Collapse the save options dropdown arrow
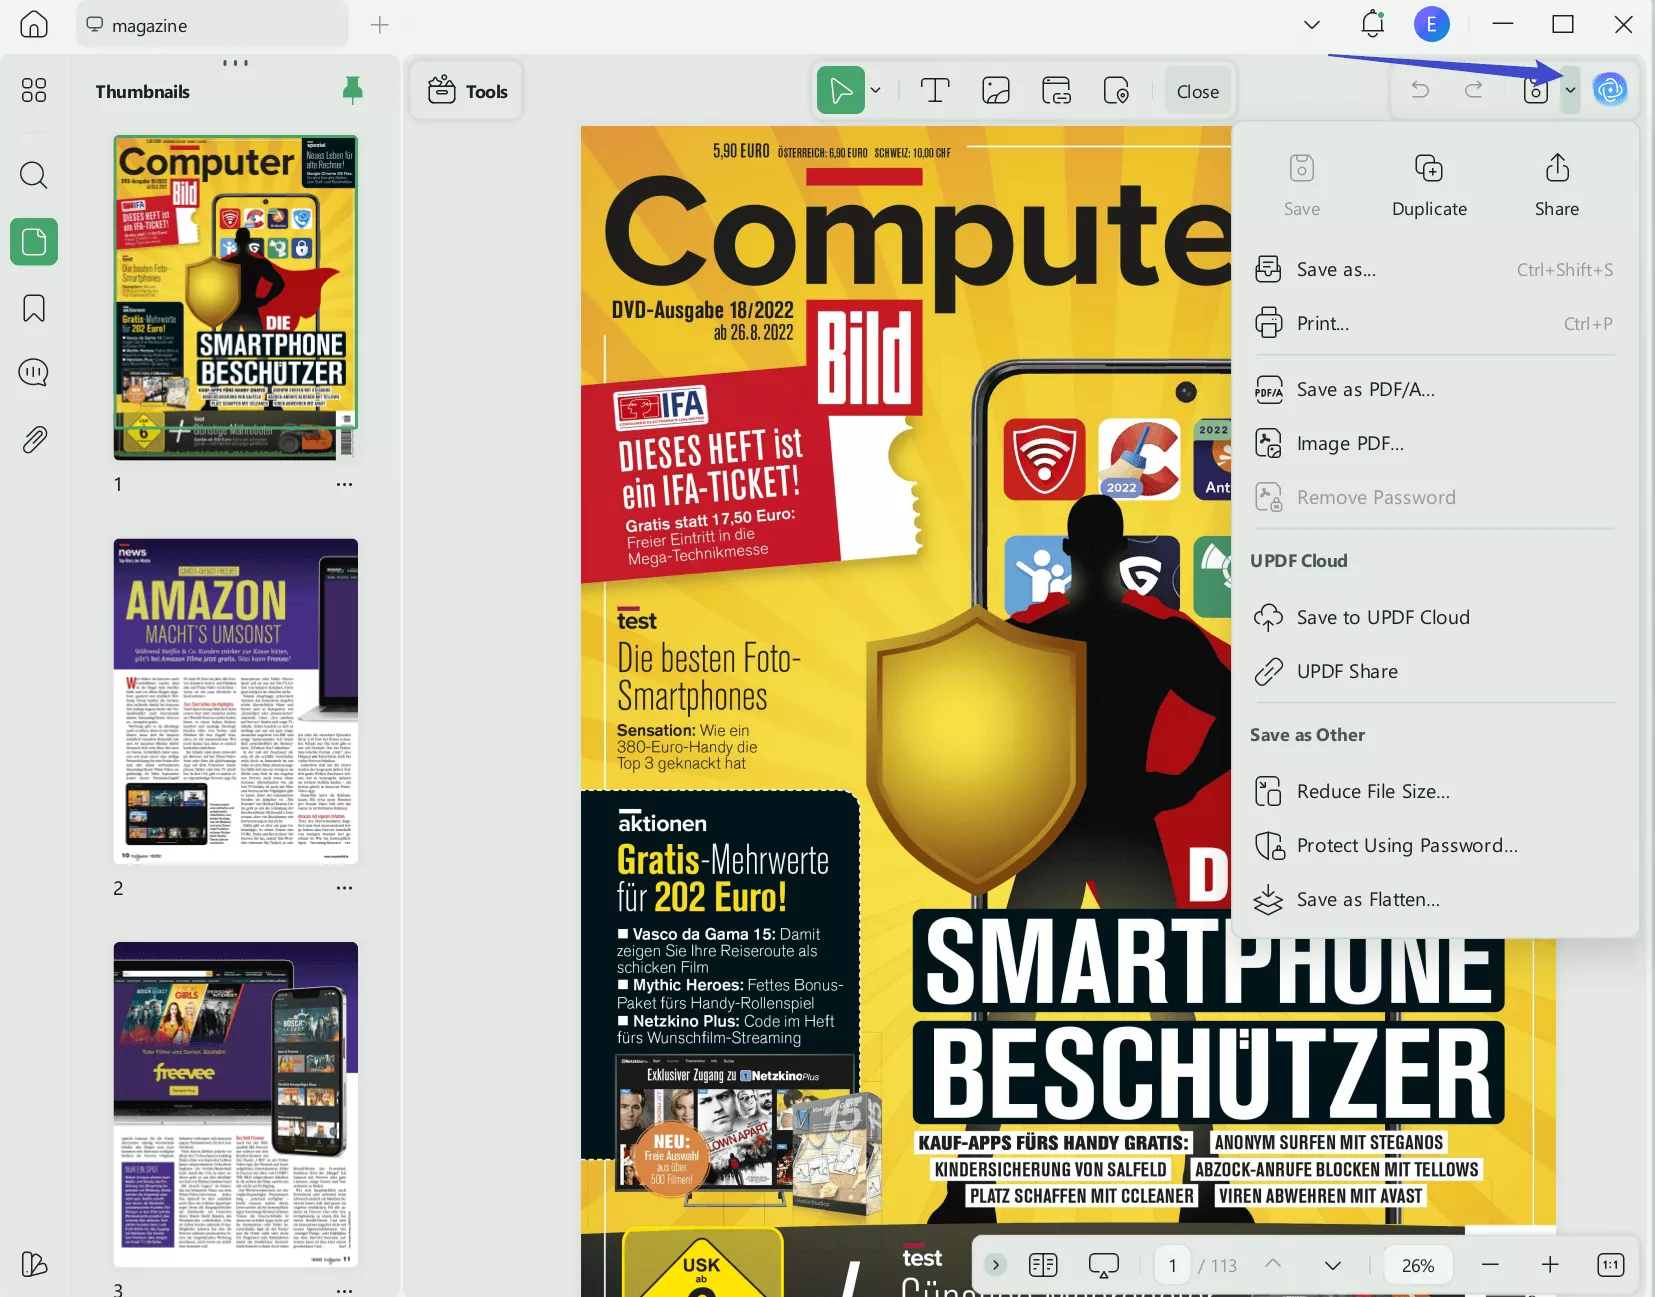 pos(1570,90)
